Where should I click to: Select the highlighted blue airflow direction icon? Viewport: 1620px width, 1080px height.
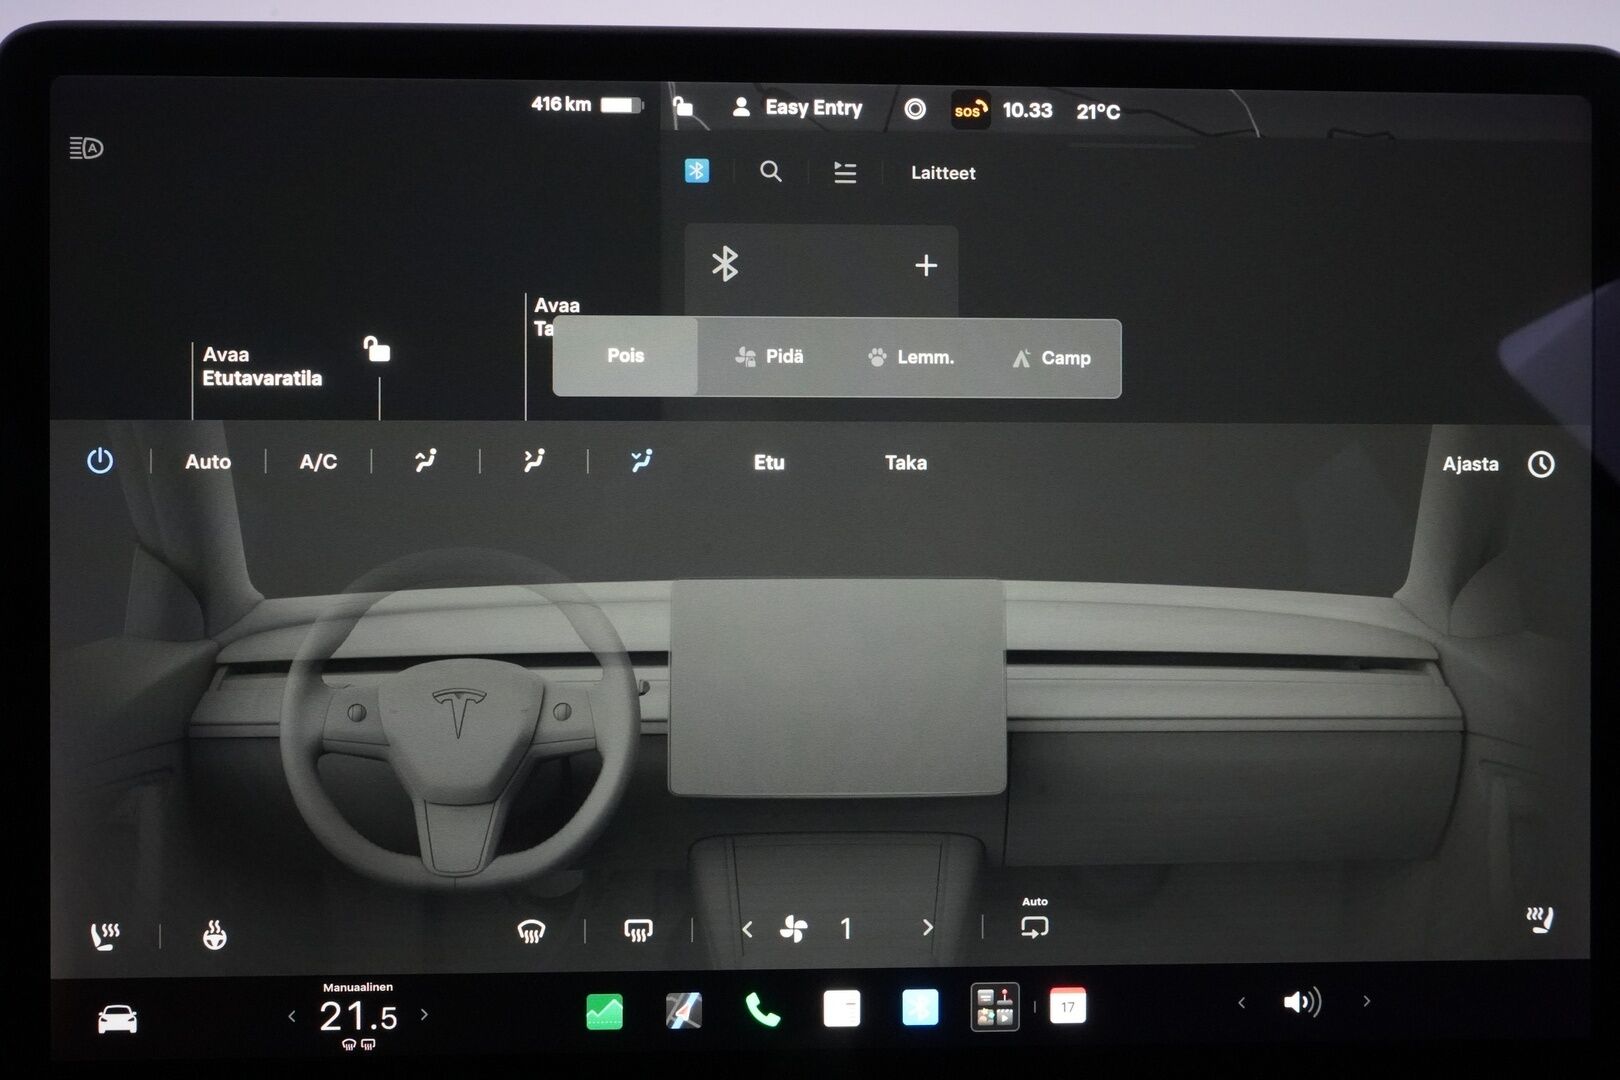click(641, 460)
